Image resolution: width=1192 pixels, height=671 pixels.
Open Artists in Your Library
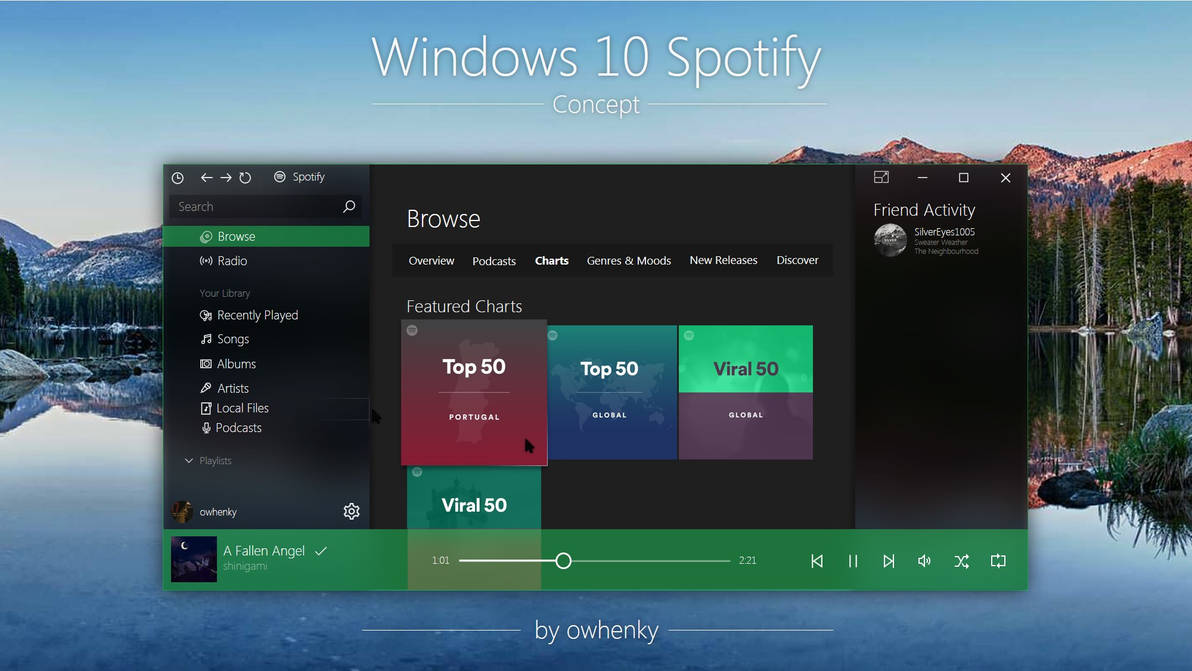(x=224, y=388)
